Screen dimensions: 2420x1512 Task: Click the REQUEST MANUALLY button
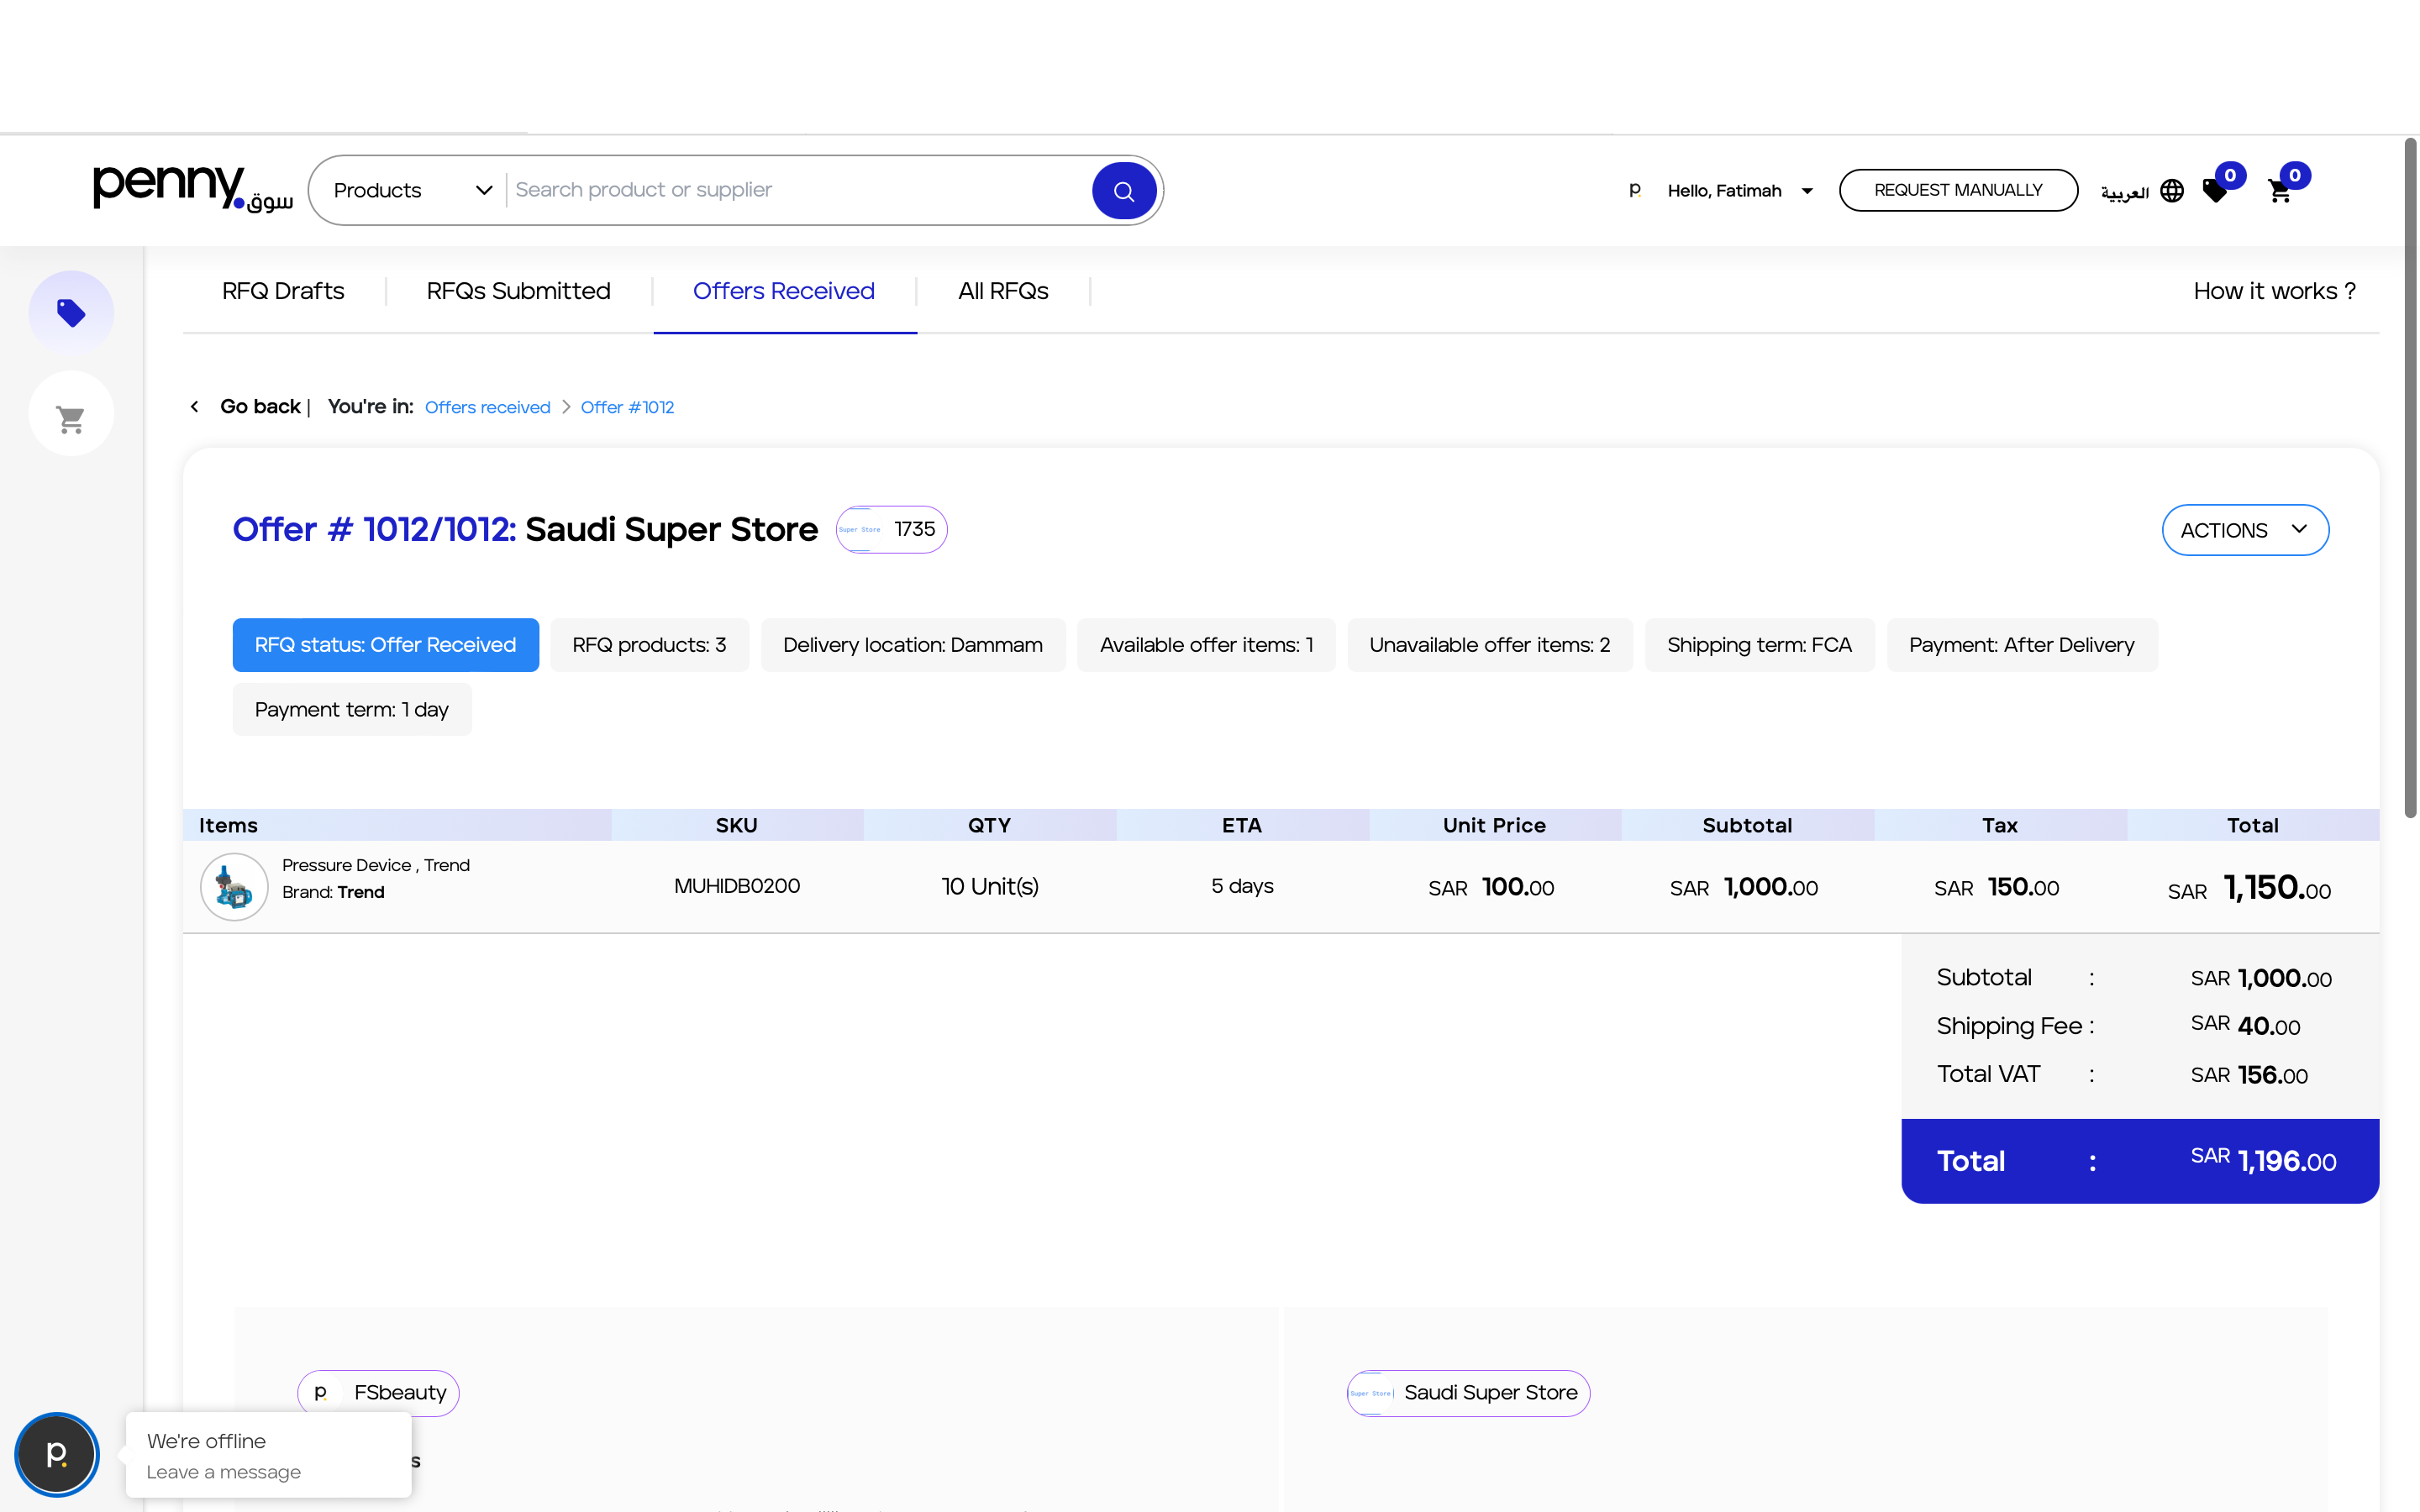(x=1957, y=190)
